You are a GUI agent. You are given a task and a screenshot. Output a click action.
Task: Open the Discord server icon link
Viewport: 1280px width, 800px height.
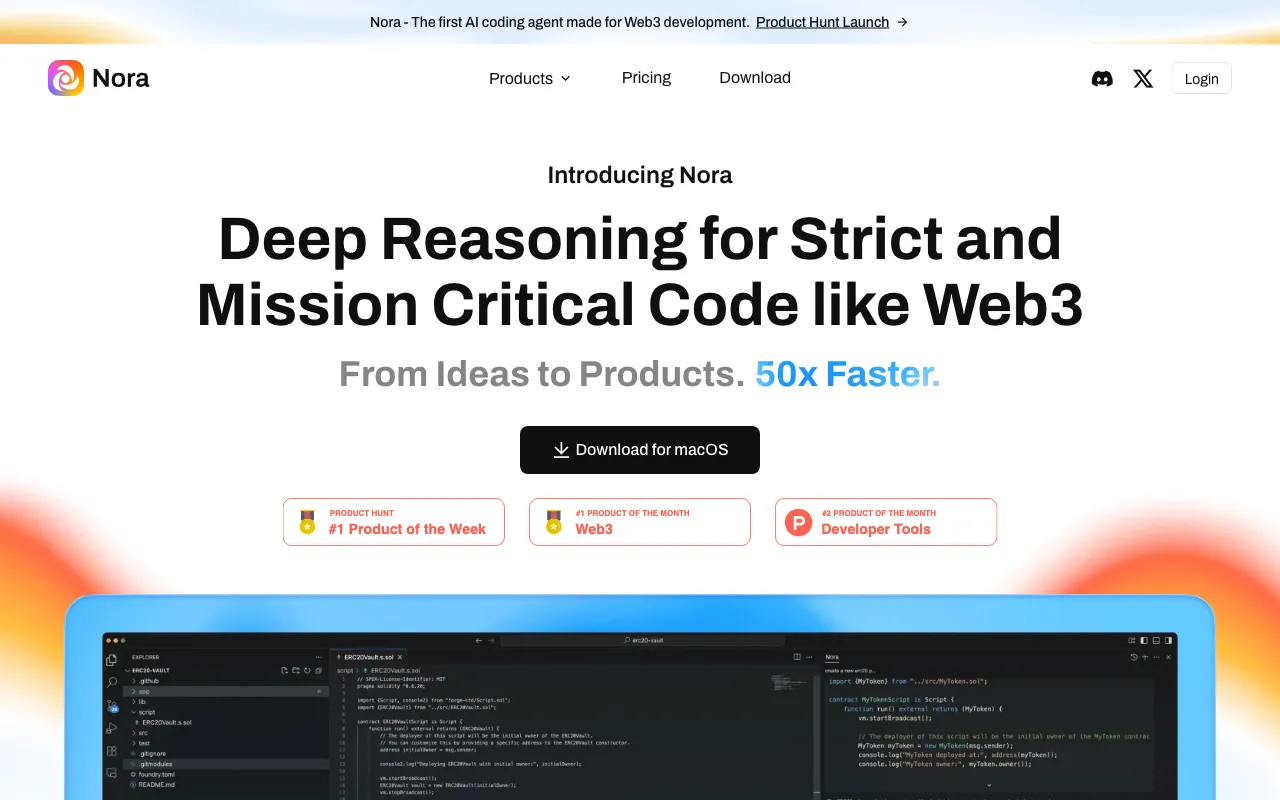1102,78
